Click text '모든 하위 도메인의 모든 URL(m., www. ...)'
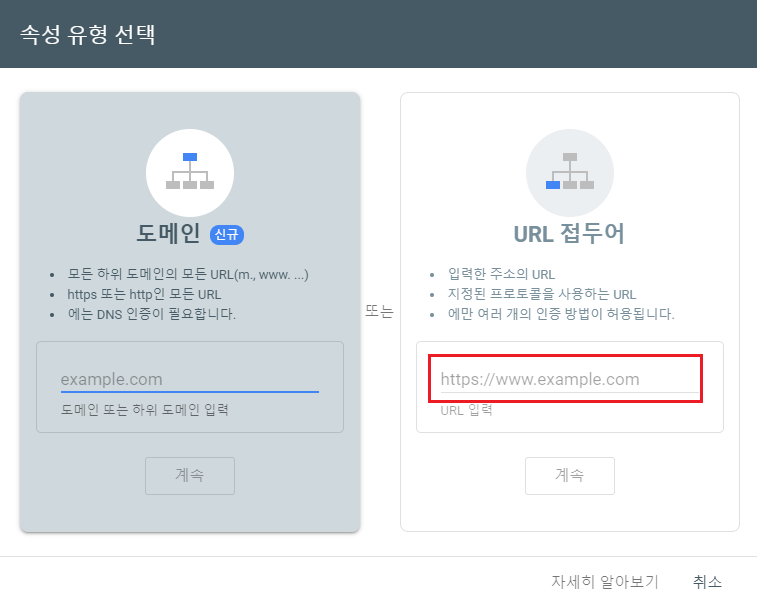 [x=188, y=274]
